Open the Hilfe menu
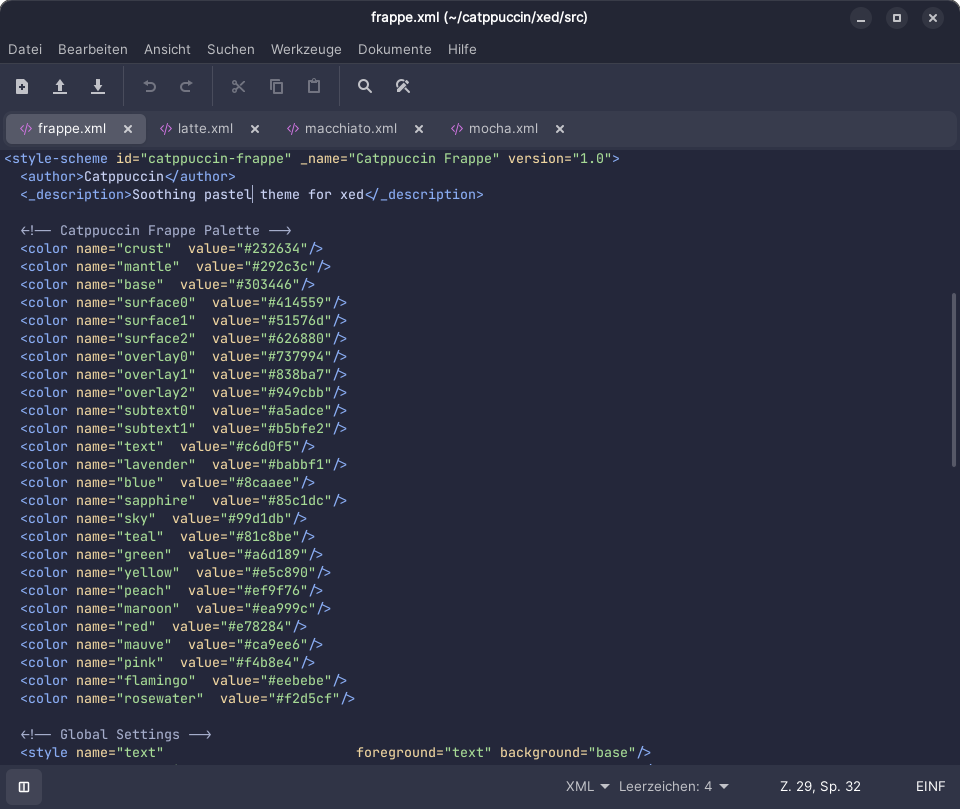Image resolution: width=960 pixels, height=809 pixels. (462, 50)
